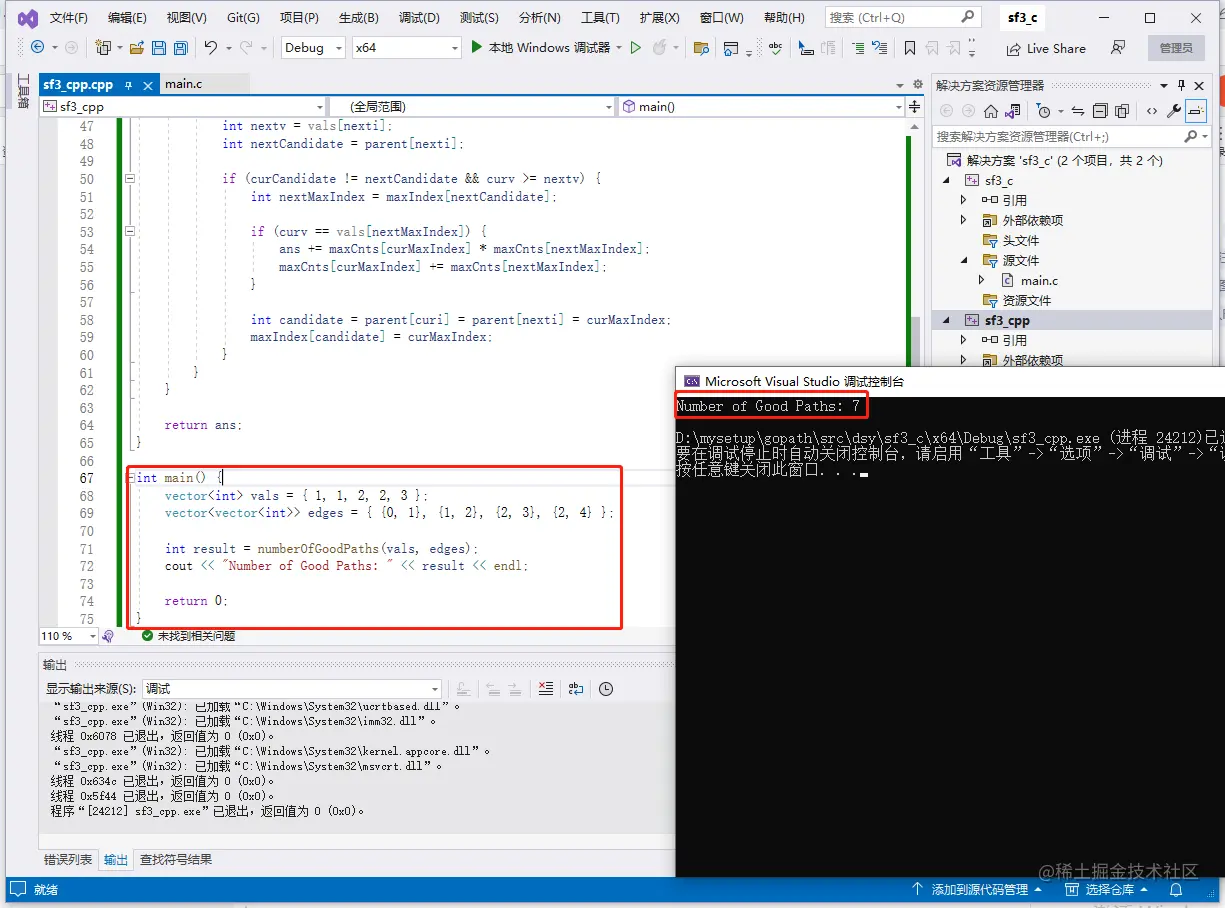This screenshot has height=908, width=1225.
Task: Click collapse all icon in Solution Explorer
Action: (1100, 111)
